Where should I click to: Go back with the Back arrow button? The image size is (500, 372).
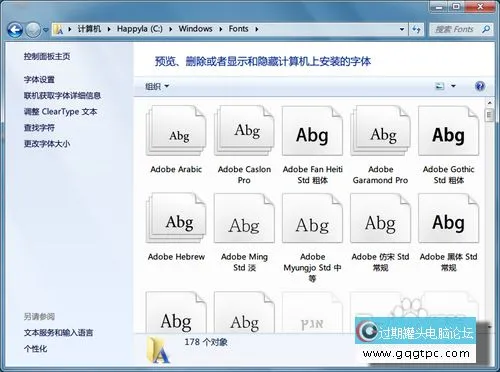15,30
